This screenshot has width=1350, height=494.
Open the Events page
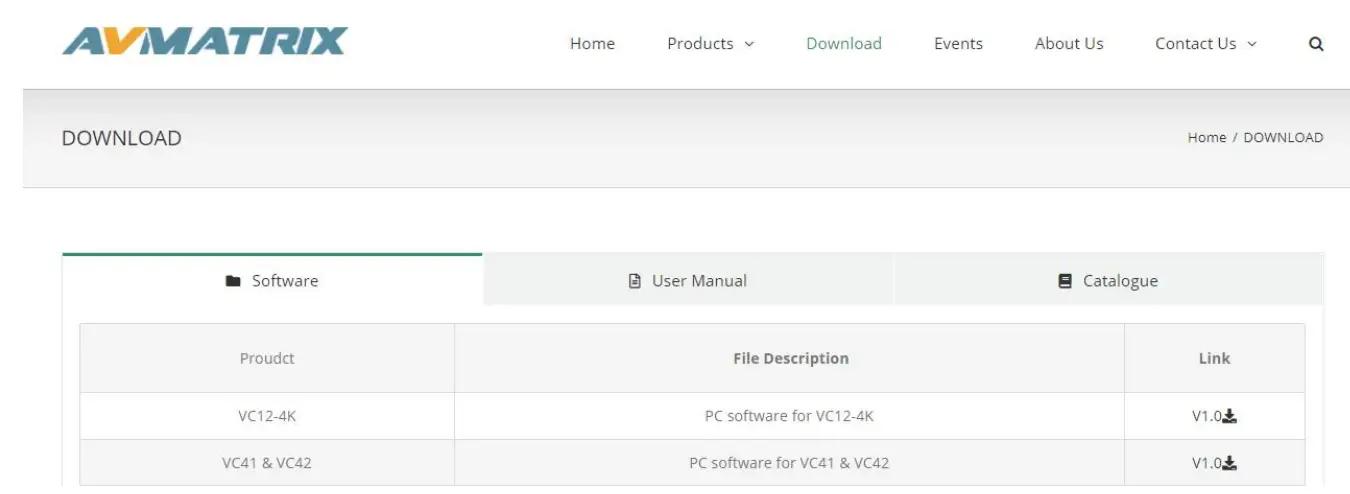[958, 44]
